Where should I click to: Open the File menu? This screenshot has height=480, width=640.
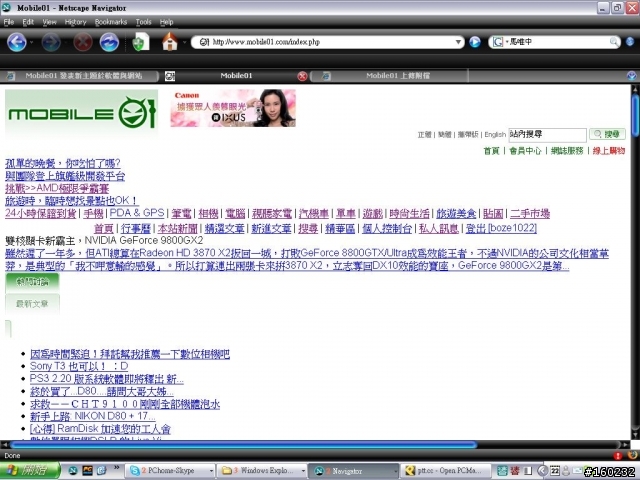(x=9, y=22)
